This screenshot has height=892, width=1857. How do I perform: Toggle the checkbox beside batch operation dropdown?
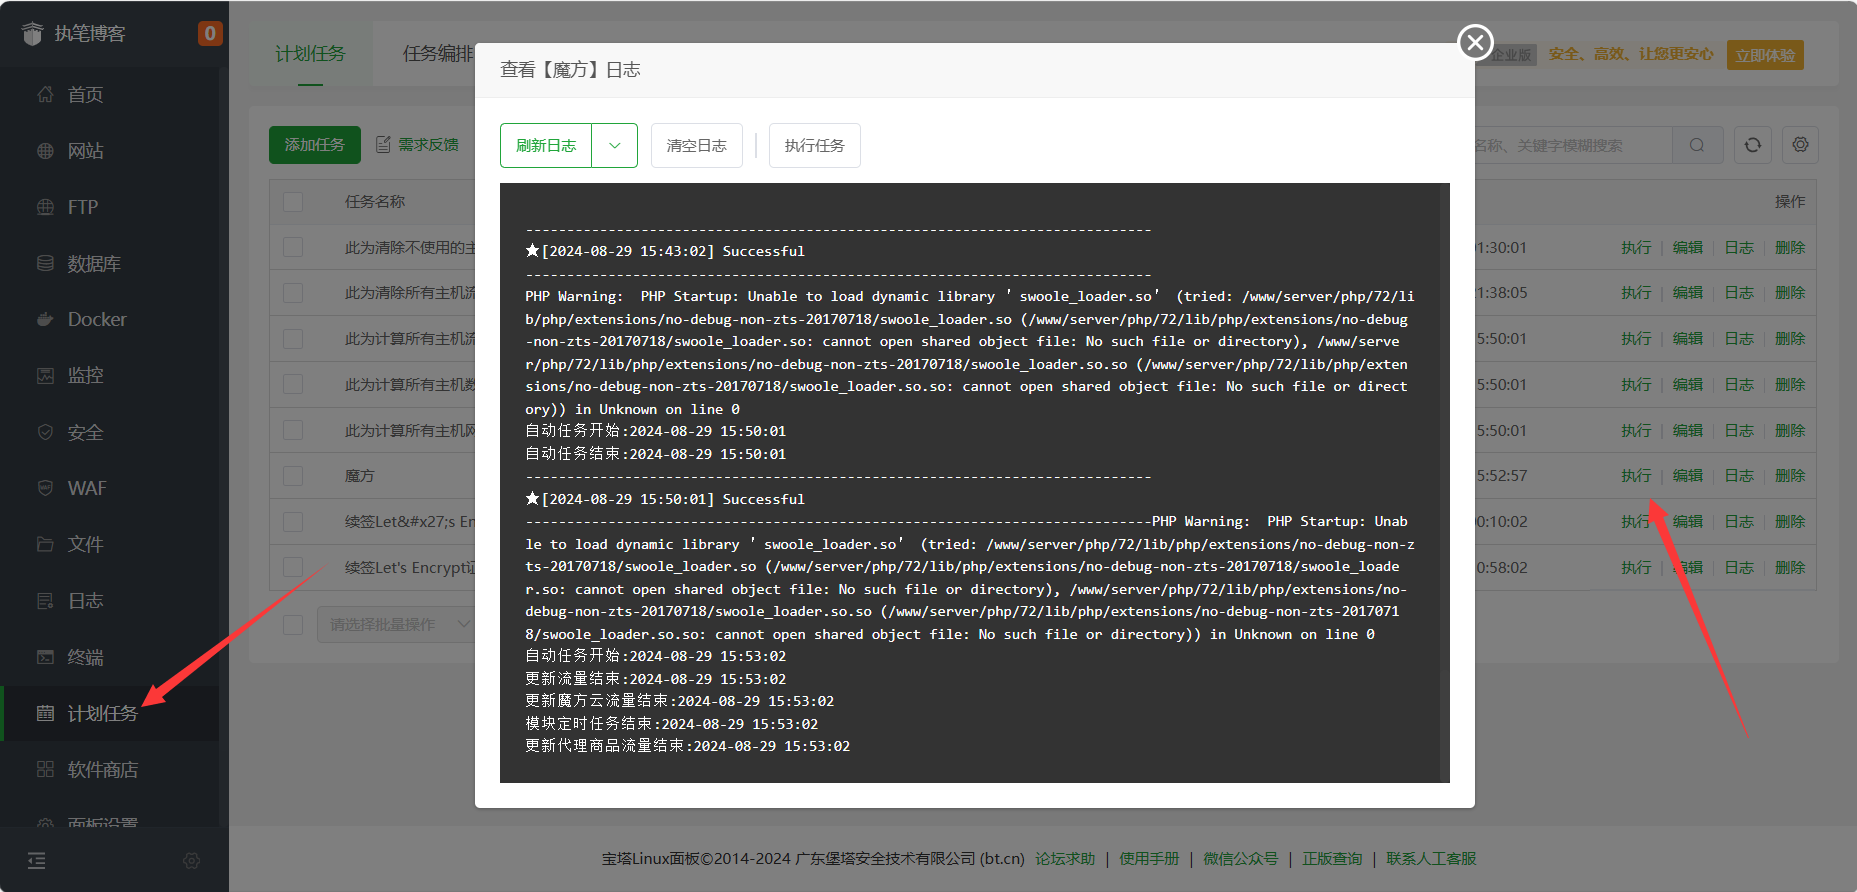coord(293,624)
